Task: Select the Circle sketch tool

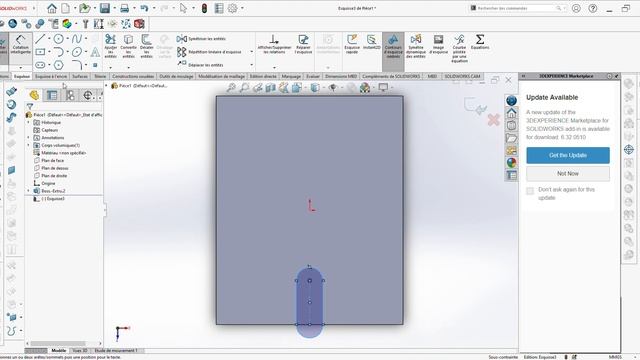Action: (59, 39)
